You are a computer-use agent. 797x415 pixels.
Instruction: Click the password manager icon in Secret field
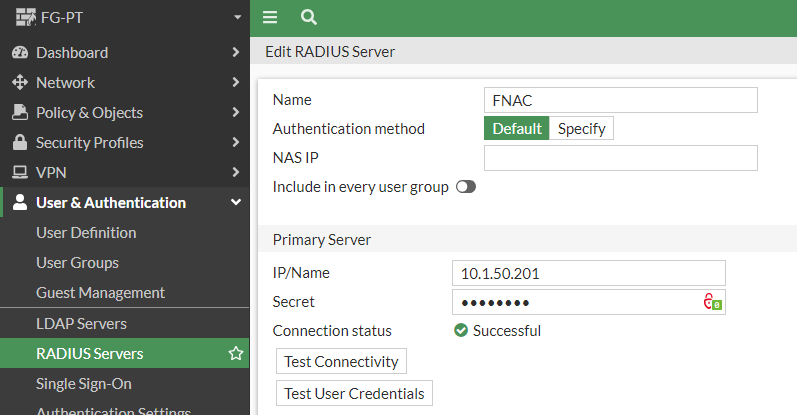click(x=712, y=302)
